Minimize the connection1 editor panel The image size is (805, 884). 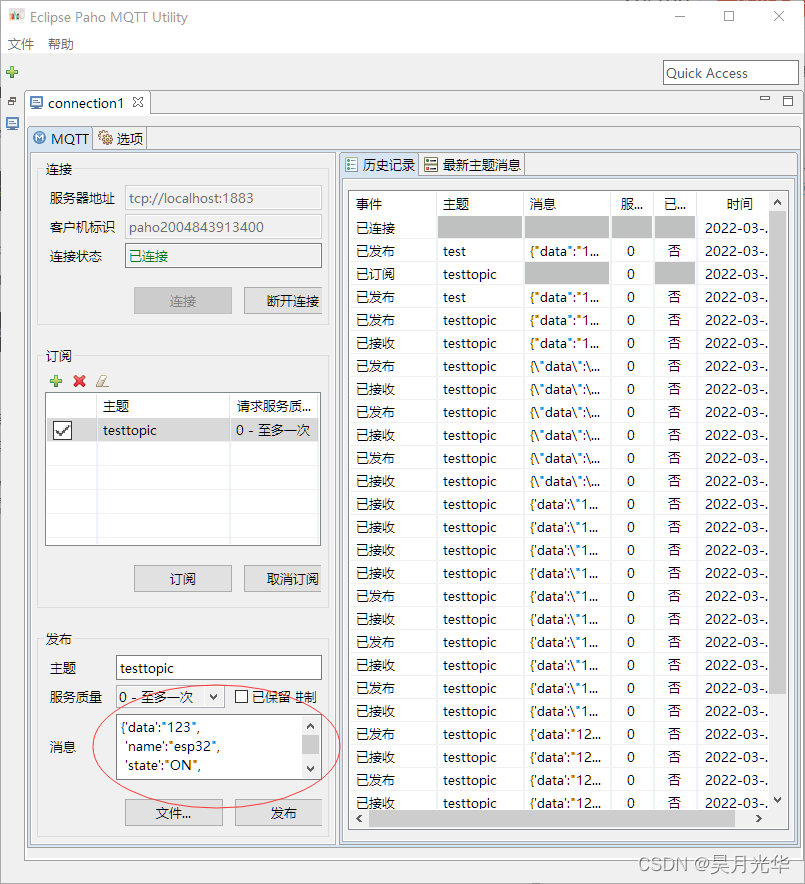click(x=765, y=99)
